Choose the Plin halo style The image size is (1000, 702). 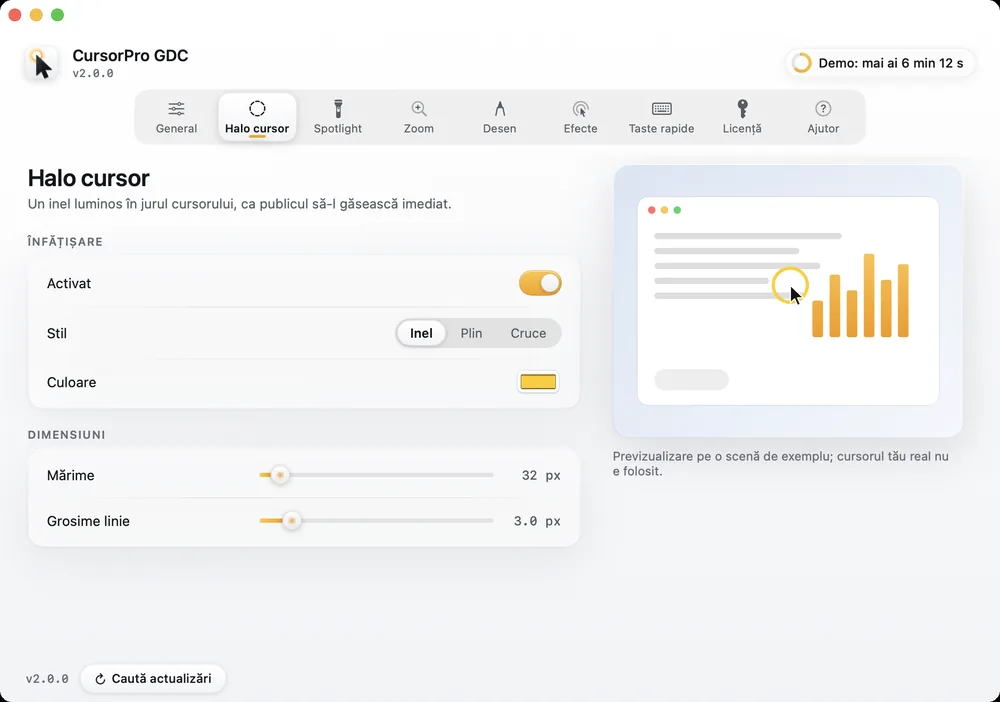[471, 333]
